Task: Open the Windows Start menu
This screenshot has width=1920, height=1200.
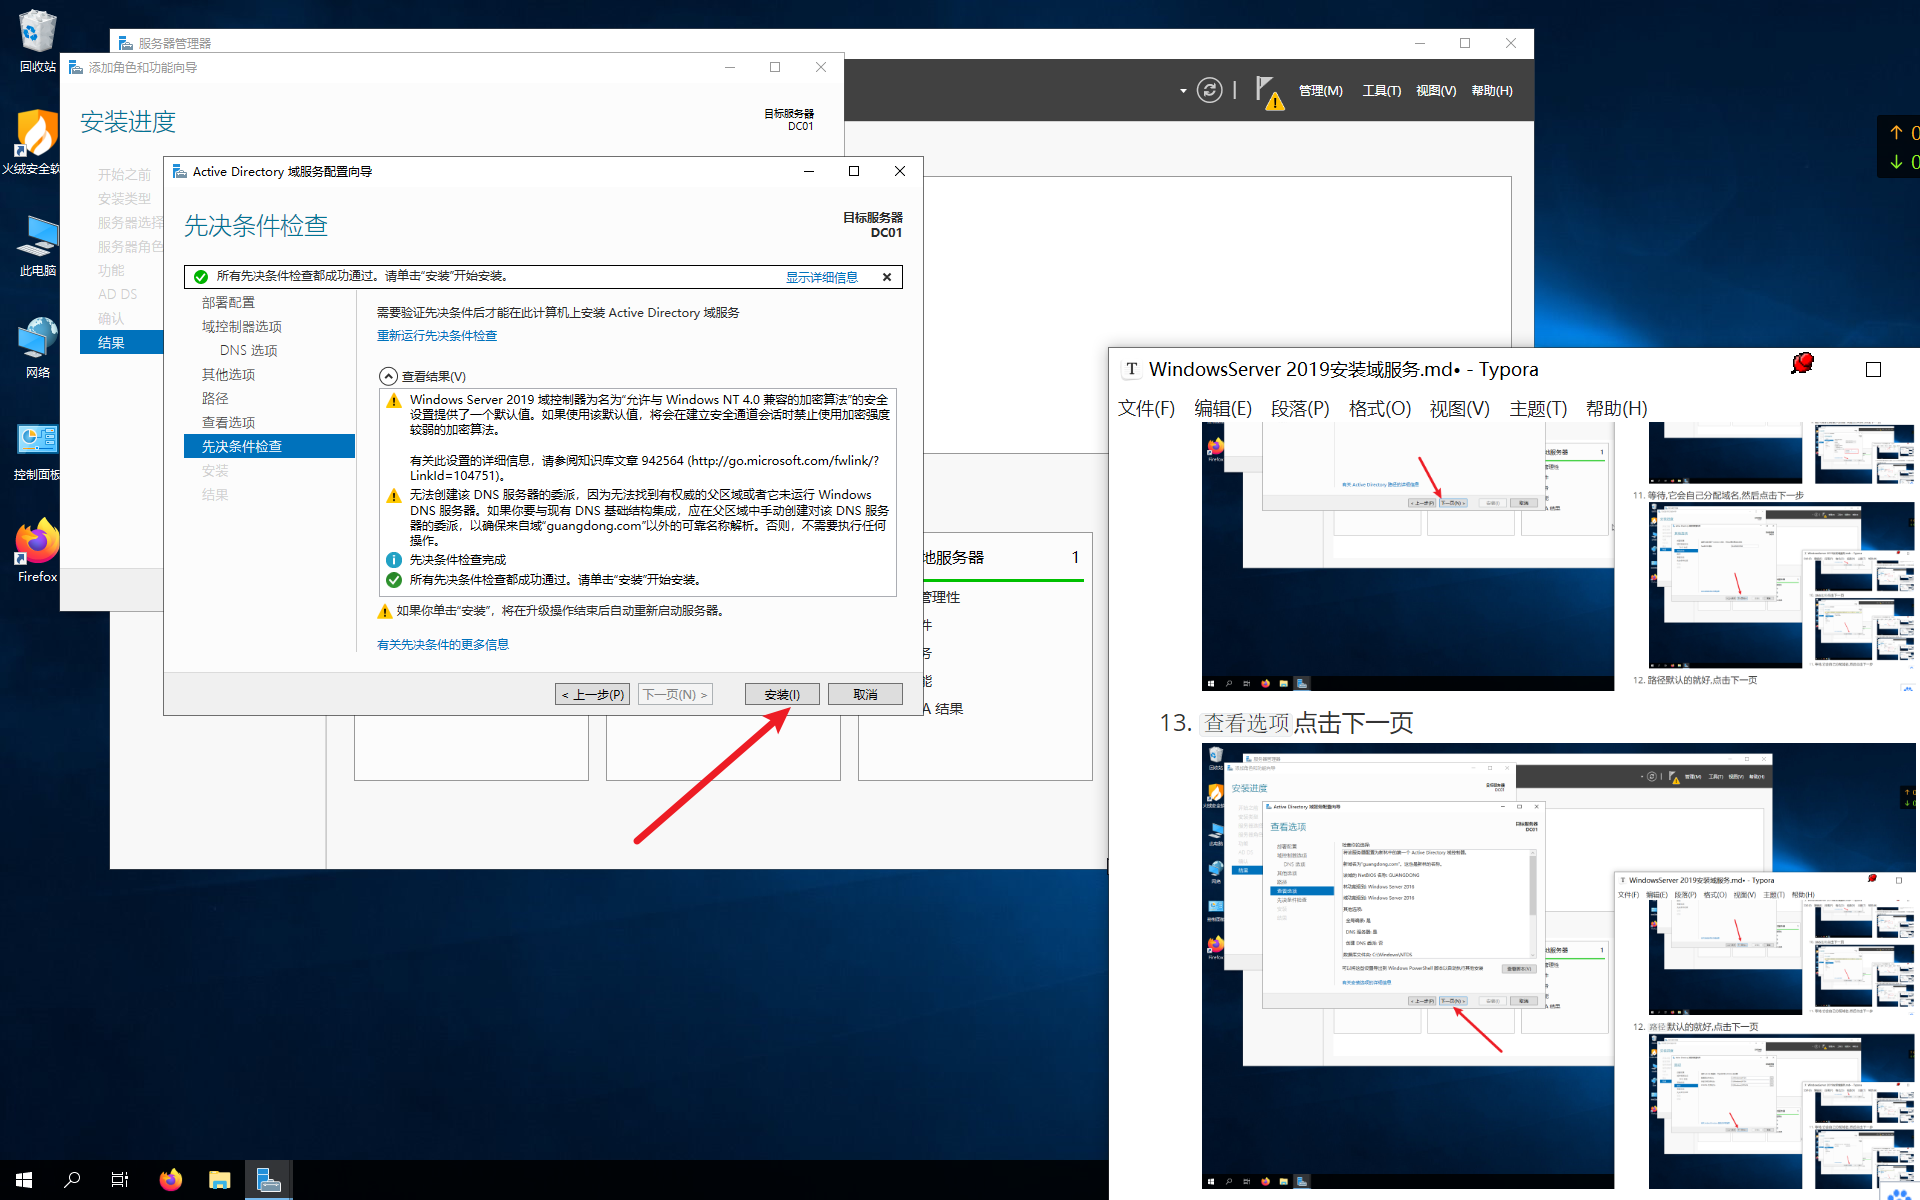Action: click(x=24, y=1180)
